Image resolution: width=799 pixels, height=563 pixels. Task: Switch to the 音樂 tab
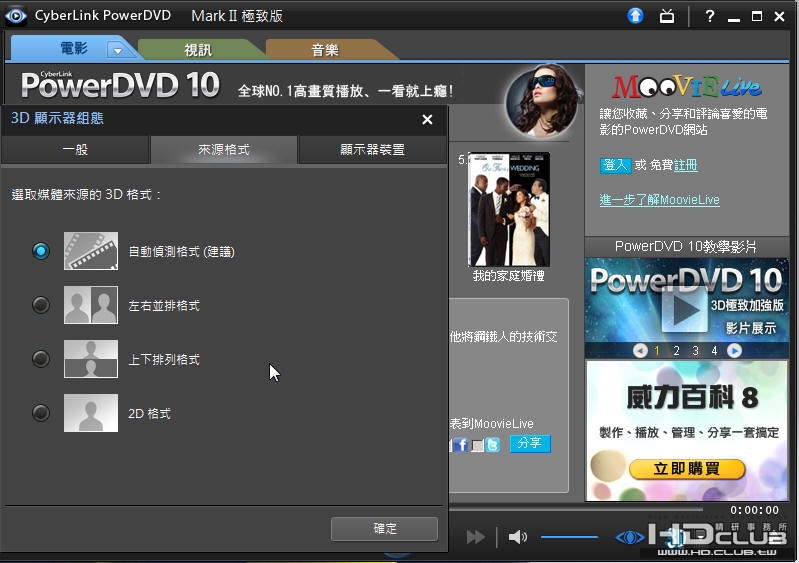325,50
